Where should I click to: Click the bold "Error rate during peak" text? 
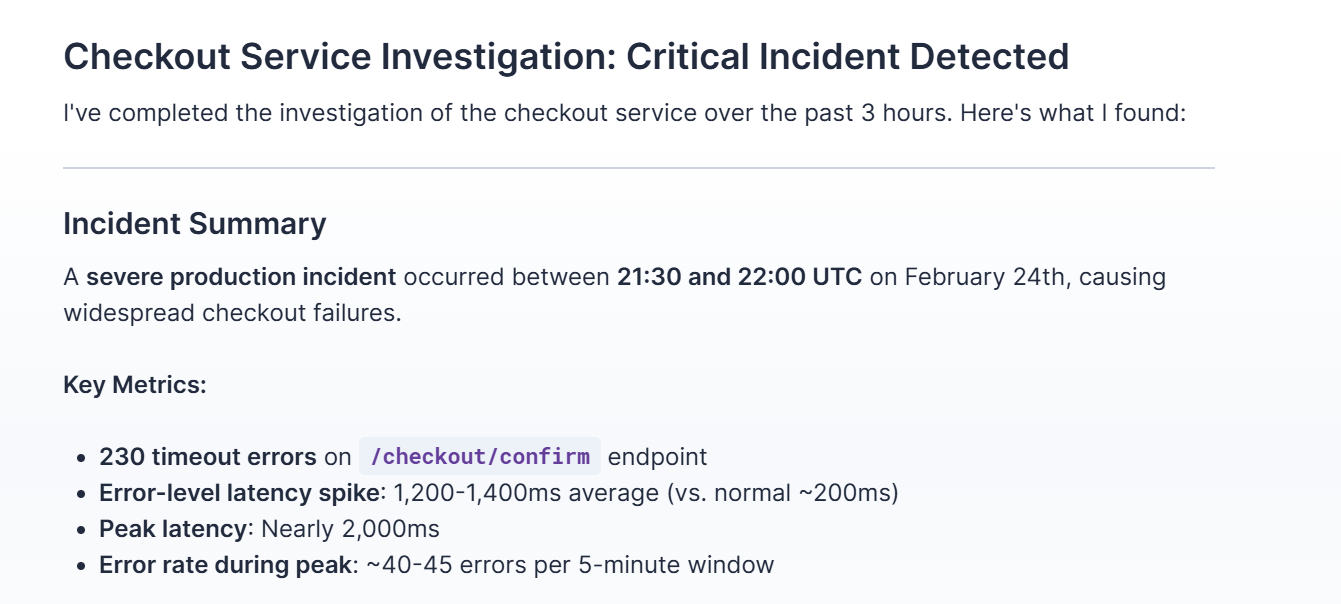(x=226, y=565)
